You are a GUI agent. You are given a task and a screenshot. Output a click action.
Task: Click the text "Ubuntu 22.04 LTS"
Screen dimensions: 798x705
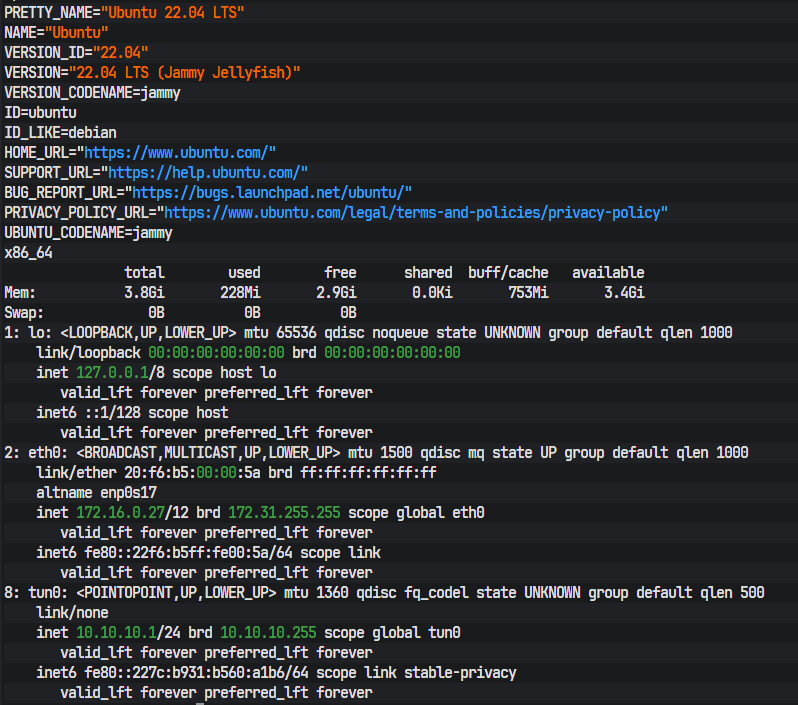173,12
